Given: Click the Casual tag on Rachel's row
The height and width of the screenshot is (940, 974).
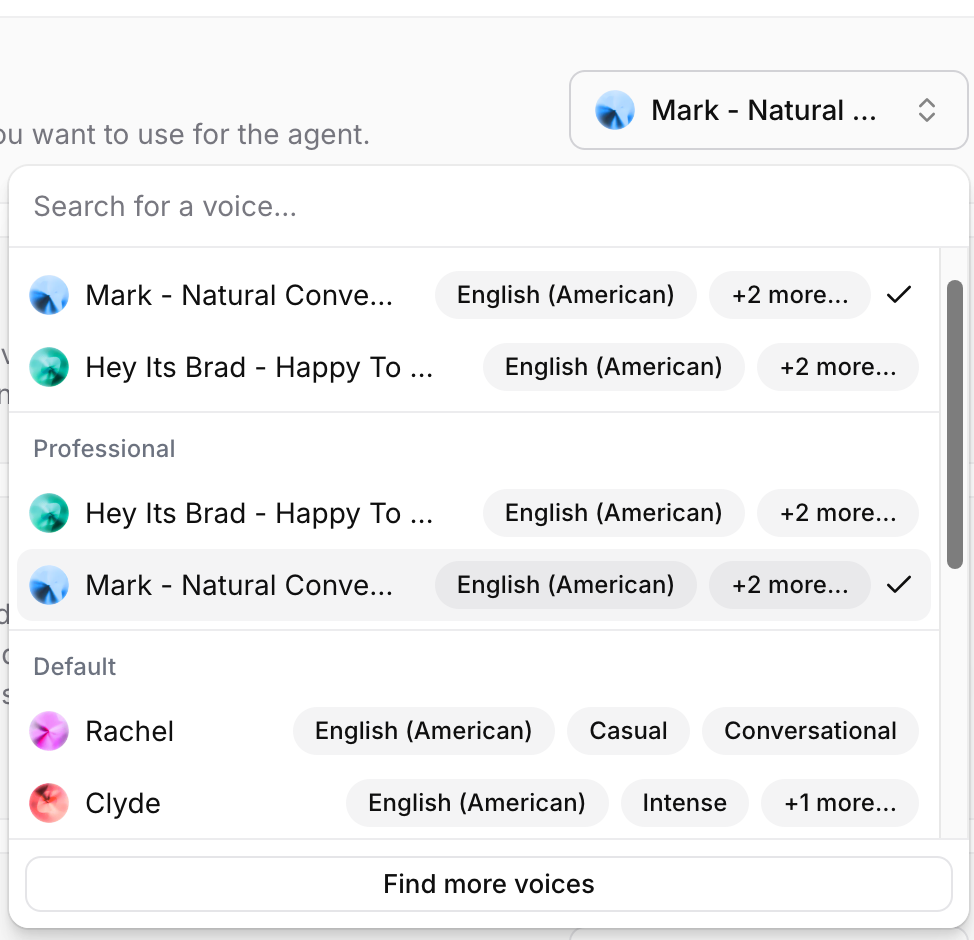Looking at the screenshot, I should point(628,731).
